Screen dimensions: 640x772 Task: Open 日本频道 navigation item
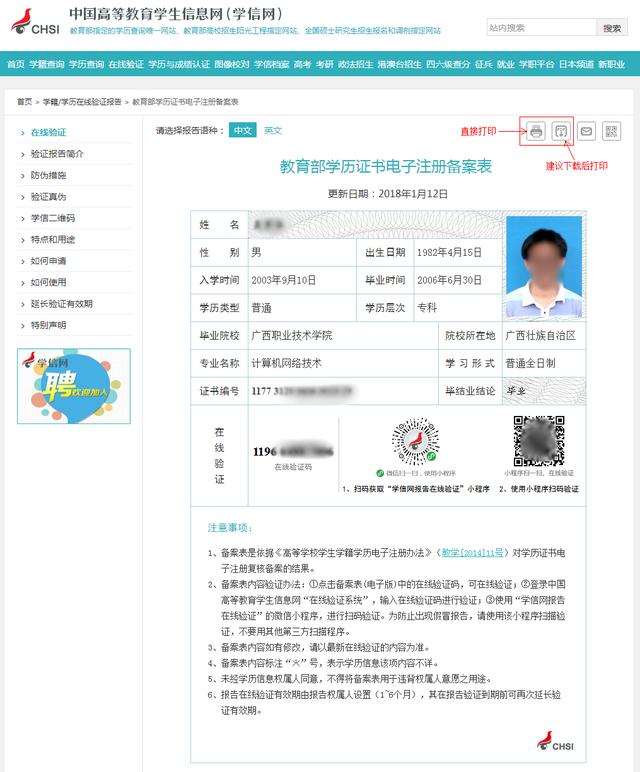pos(576,64)
